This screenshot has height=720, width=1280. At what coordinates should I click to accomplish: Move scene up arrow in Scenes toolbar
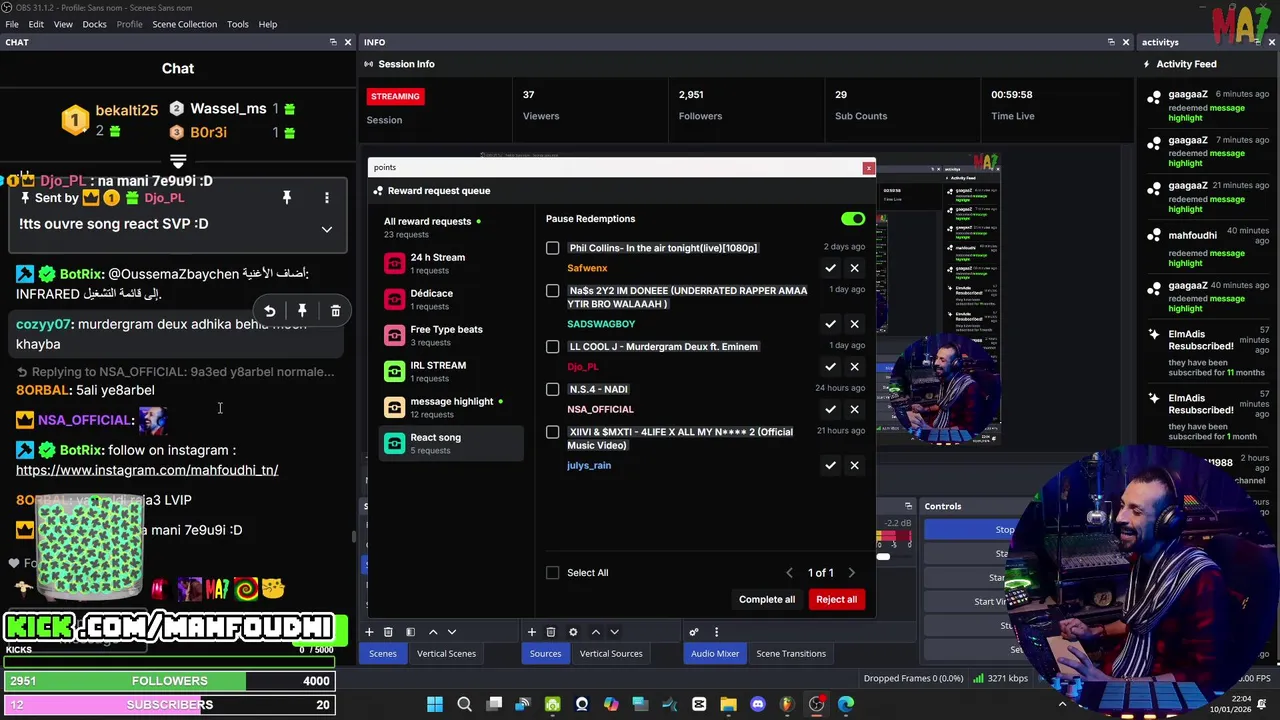(x=433, y=632)
